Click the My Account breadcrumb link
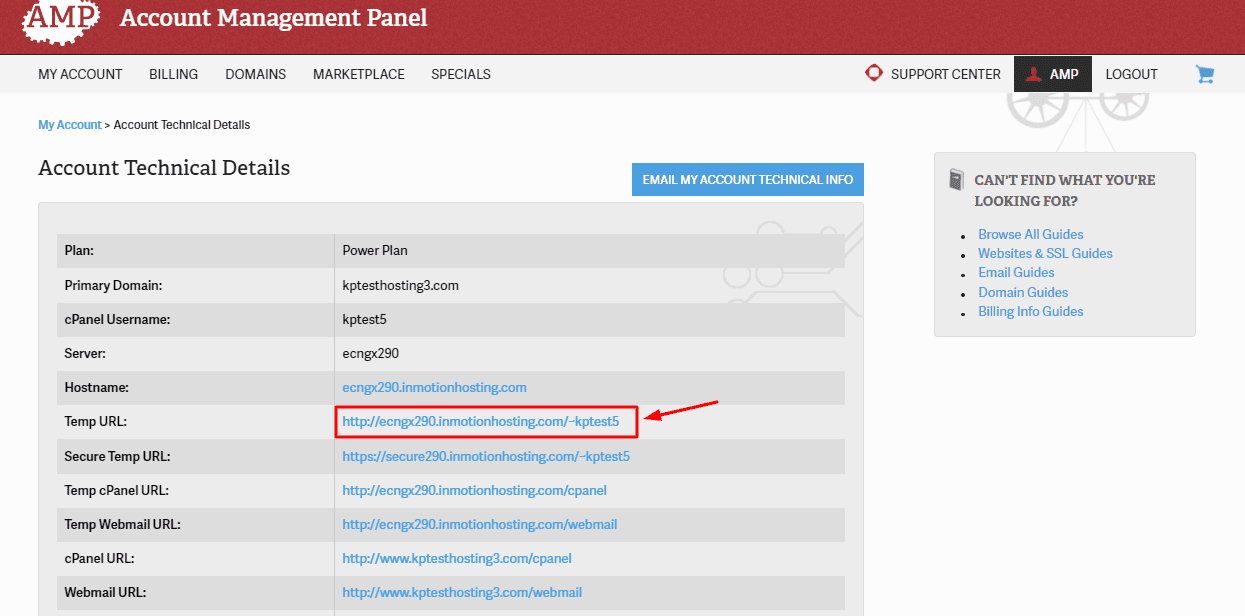Image resolution: width=1245 pixels, height=616 pixels. (70, 125)
